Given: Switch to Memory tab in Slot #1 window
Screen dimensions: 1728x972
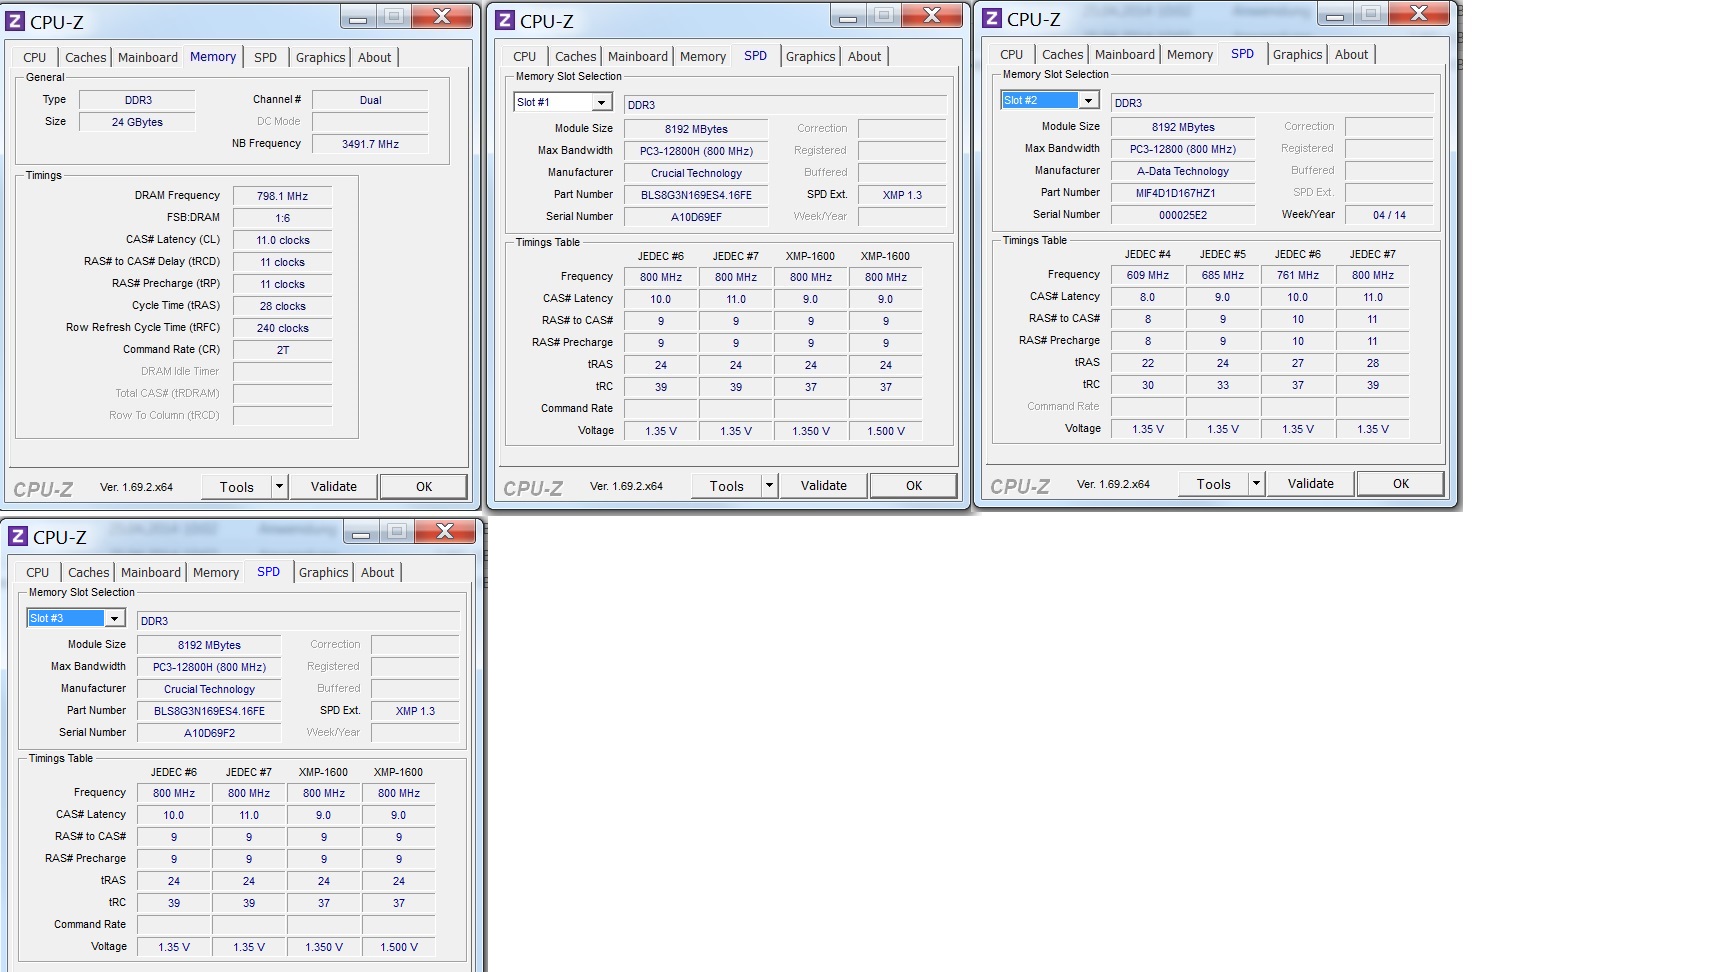Looking at the screenshot, I should [703, 56].
